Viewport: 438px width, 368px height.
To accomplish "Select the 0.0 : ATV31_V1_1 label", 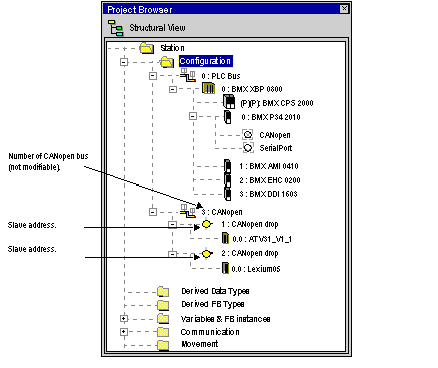I will tap(262, 239).
